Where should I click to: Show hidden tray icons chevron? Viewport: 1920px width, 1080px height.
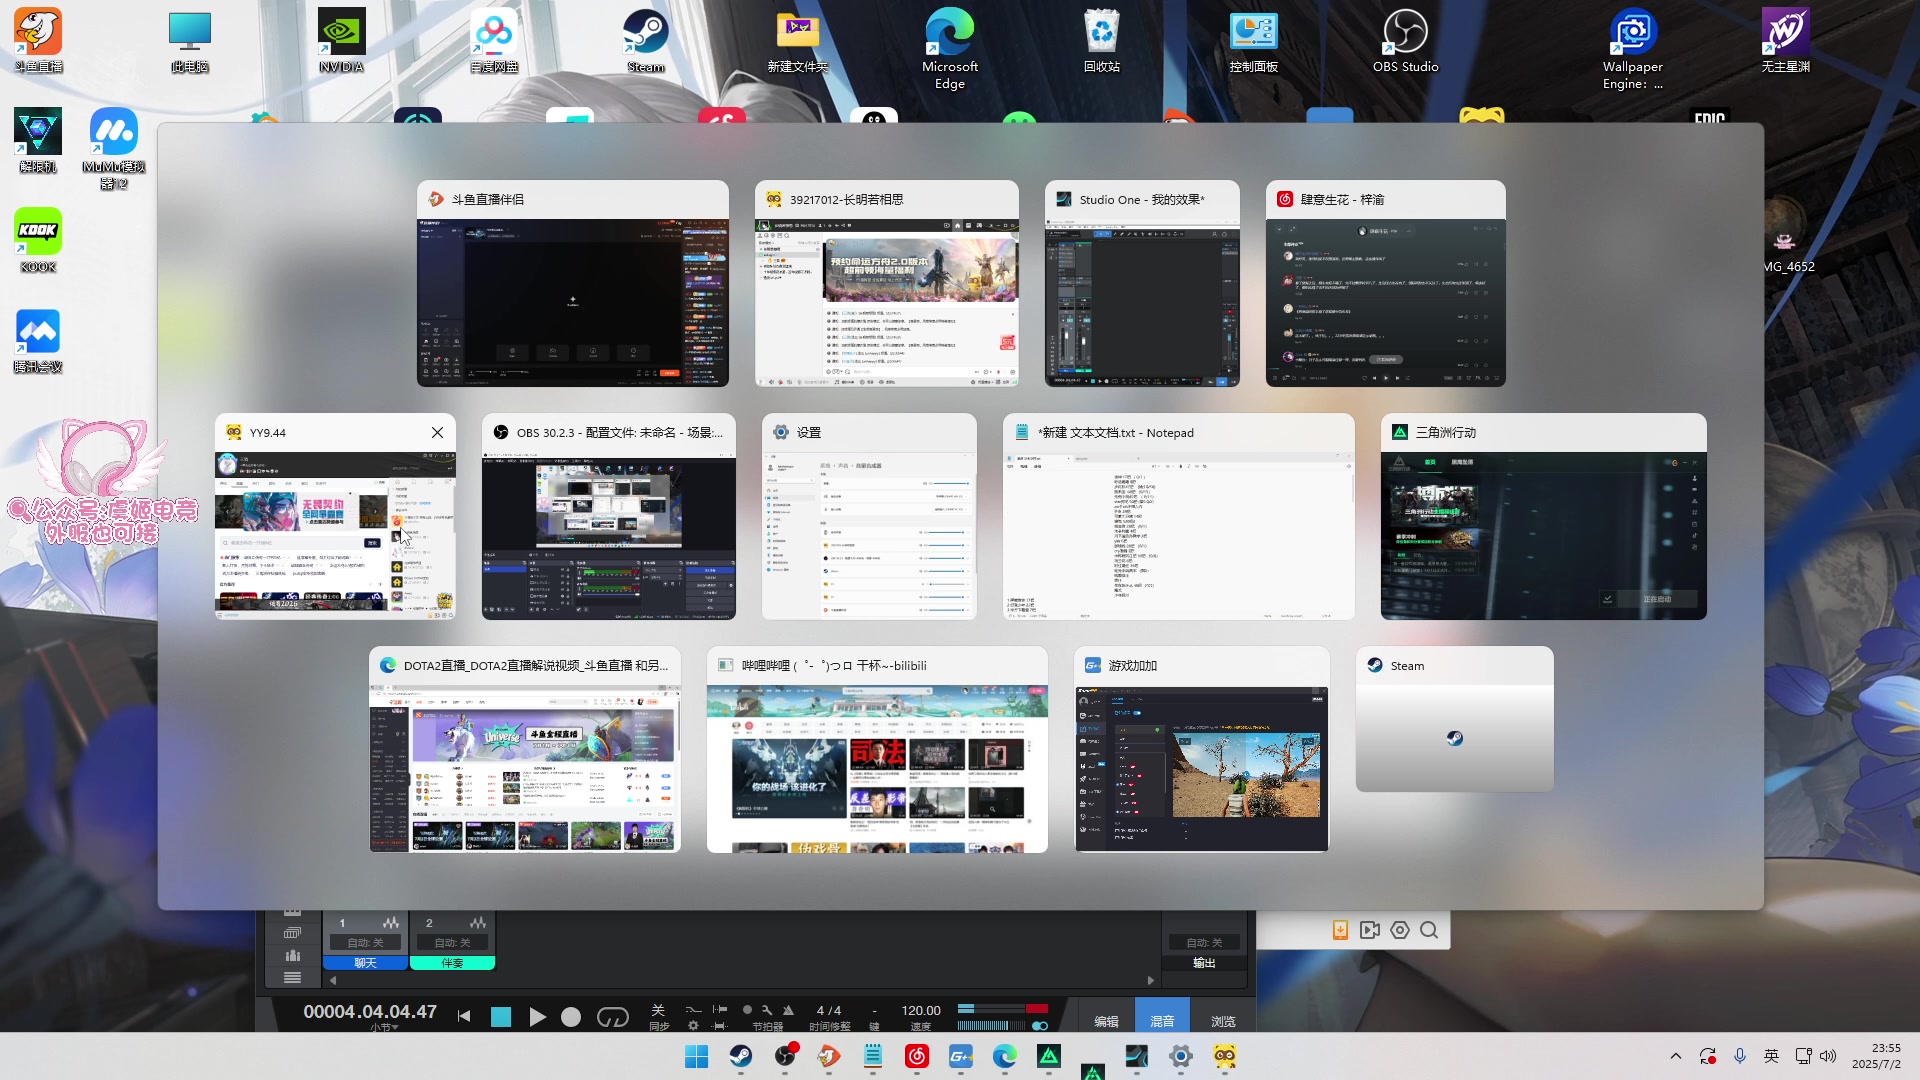pyautogui.click(x=1676, y=1056)
